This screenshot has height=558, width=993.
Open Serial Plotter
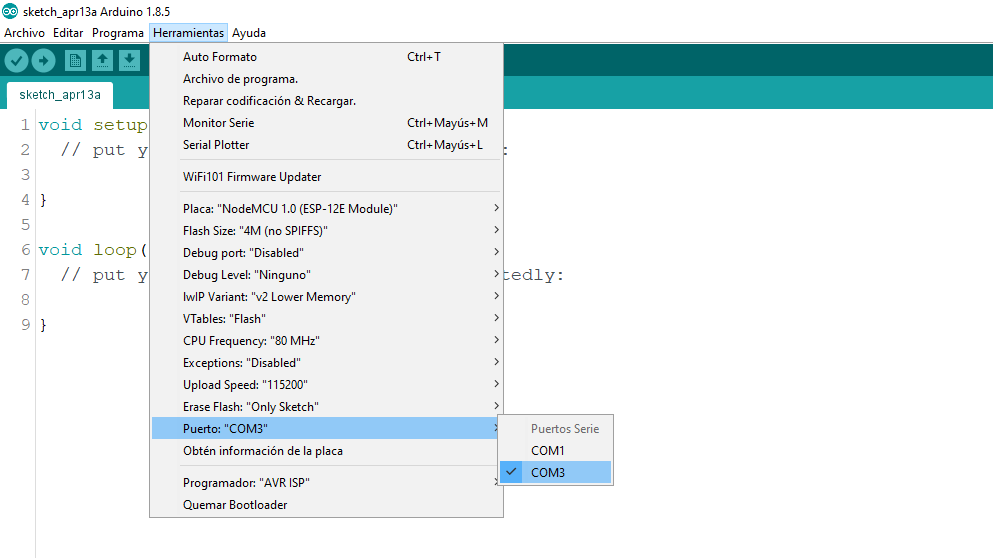(x=326, y=144)
